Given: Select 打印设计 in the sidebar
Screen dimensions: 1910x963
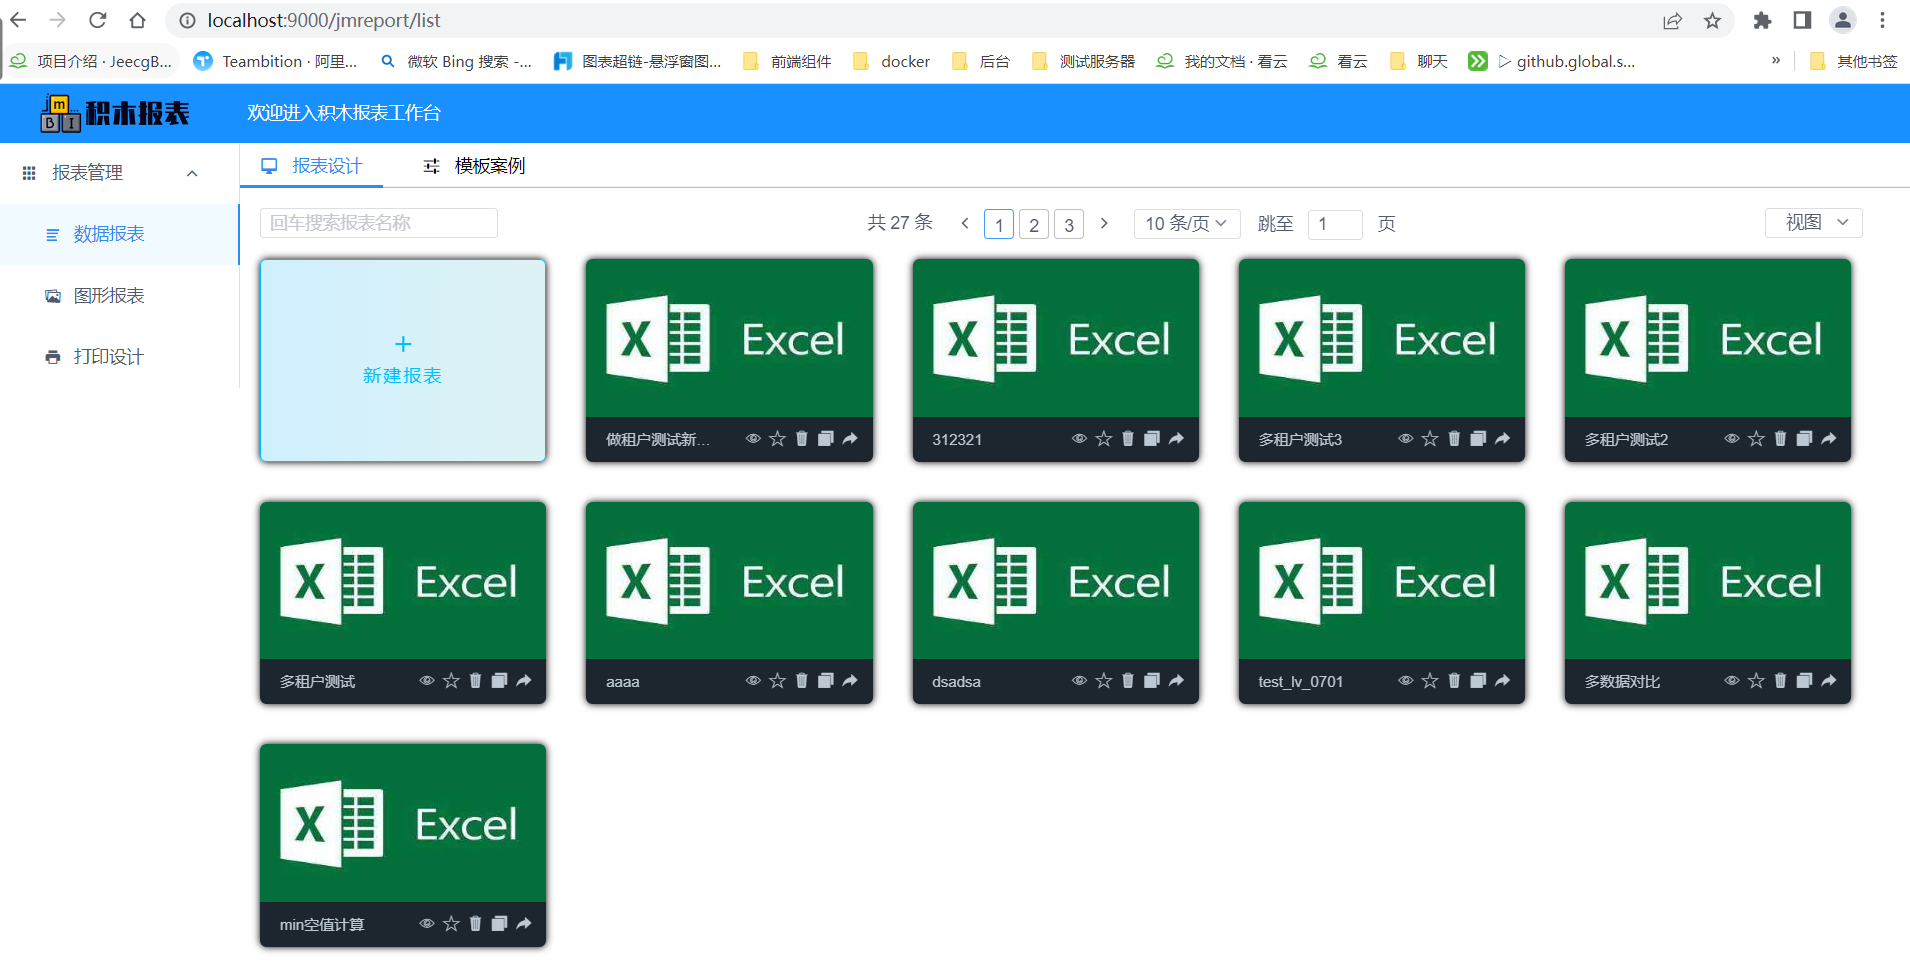Looking at the screenshot, I should [119, 357].
